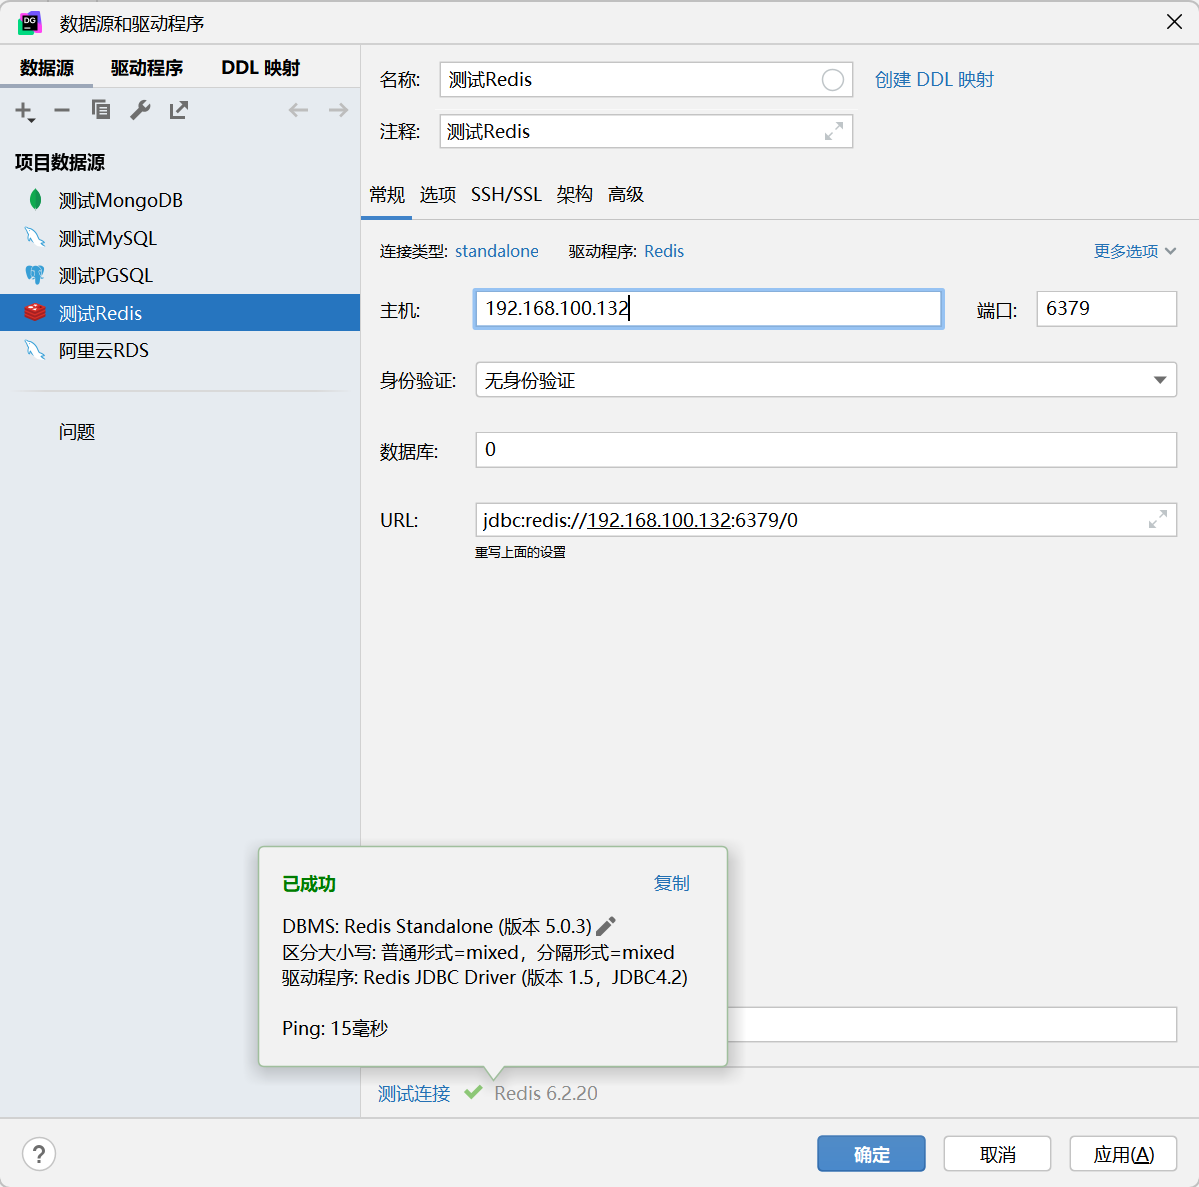Add a new data source with plus icon
Screen dimensions: 1199x1187
coord(24,111)
